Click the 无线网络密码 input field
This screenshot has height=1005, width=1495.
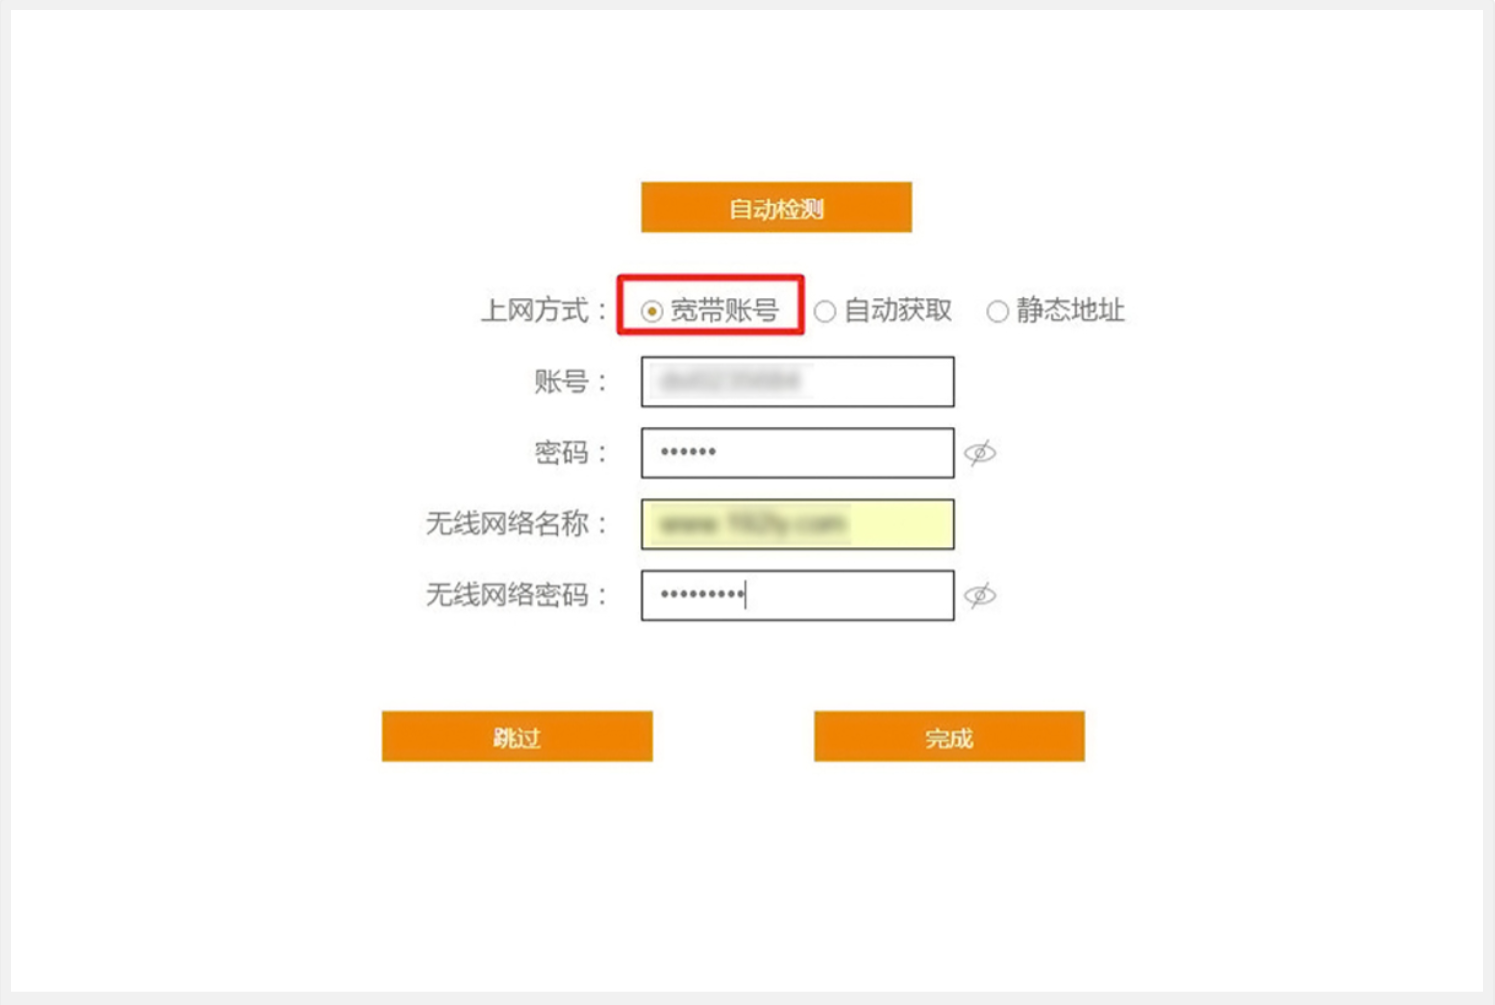tap(797, 595)
